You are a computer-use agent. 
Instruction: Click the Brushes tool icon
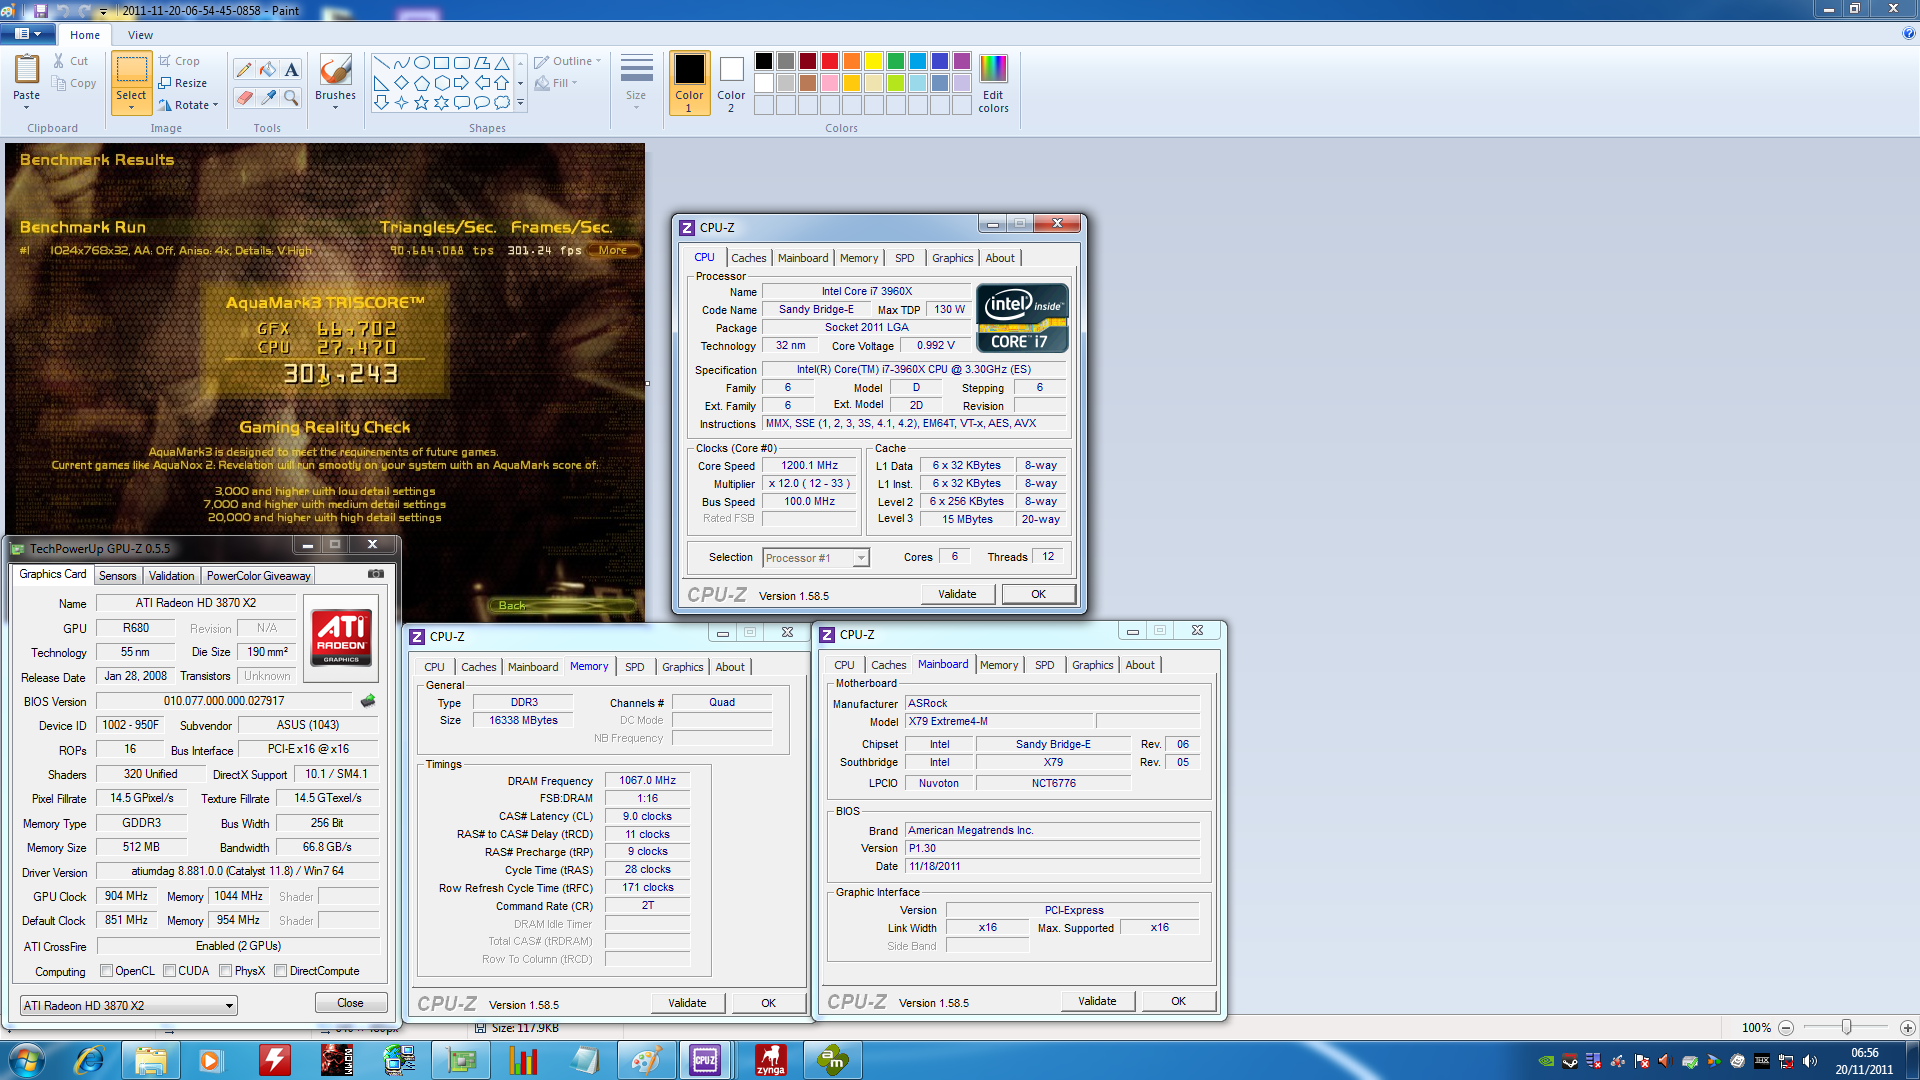click(x=335, y=70)
